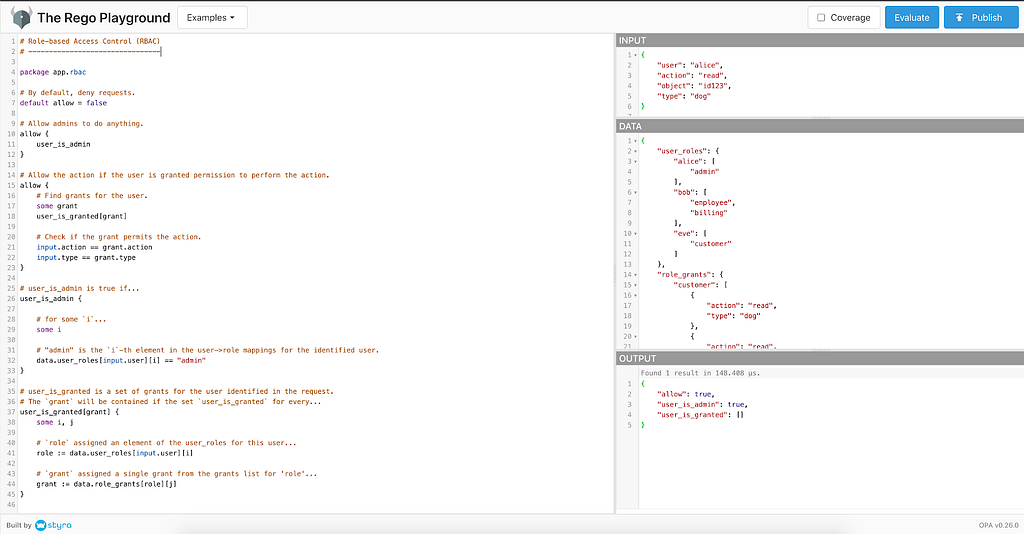Collapse alice array fold arrow
This screenshot has height=534, width=1024.
(635, 161)
